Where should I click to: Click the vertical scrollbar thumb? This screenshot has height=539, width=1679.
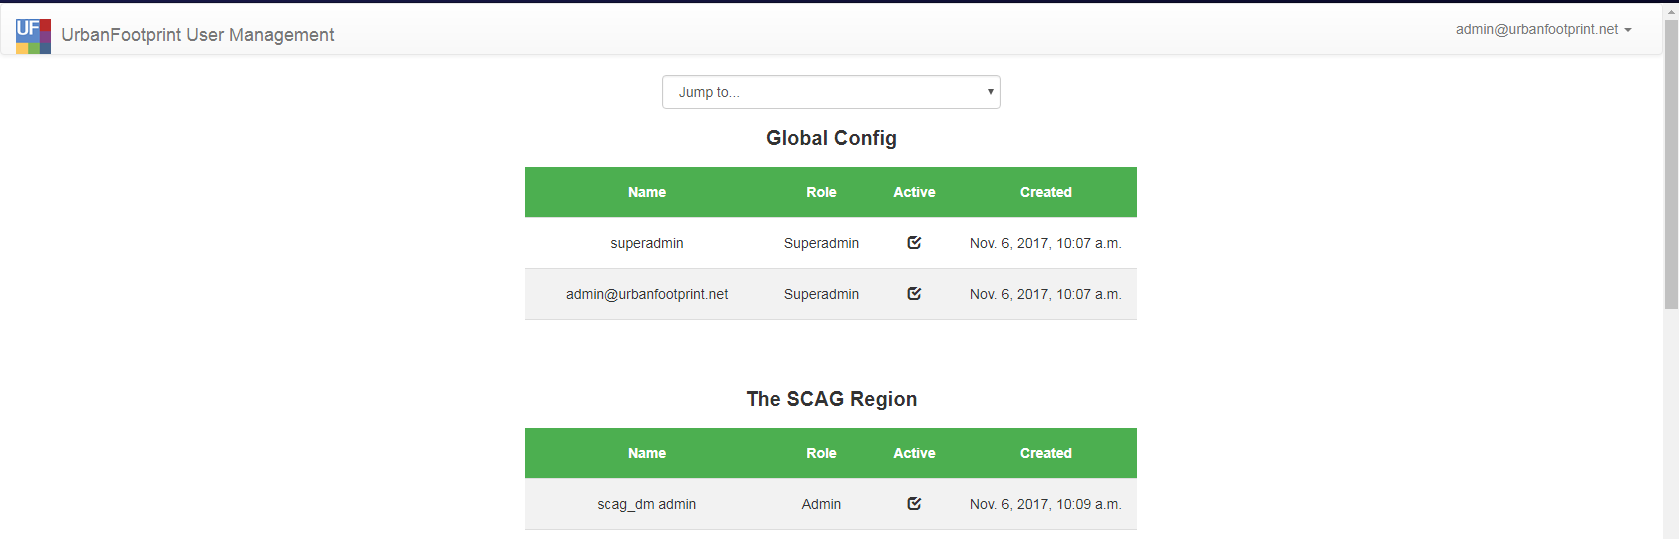1671,164
